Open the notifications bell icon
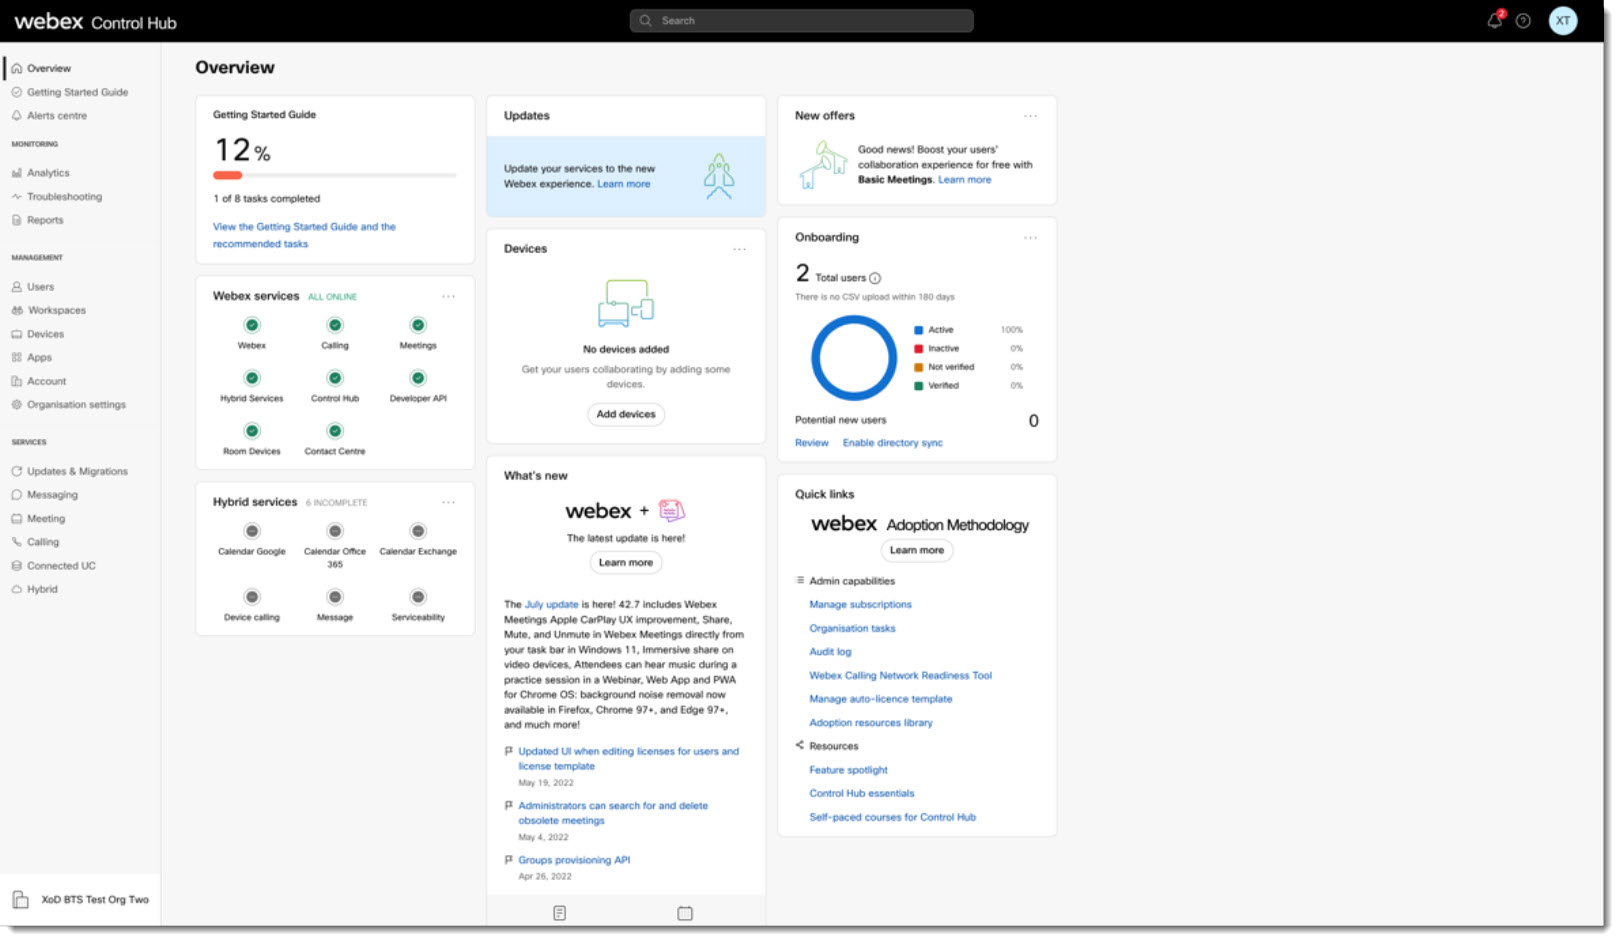 (x=1494, y=20)
